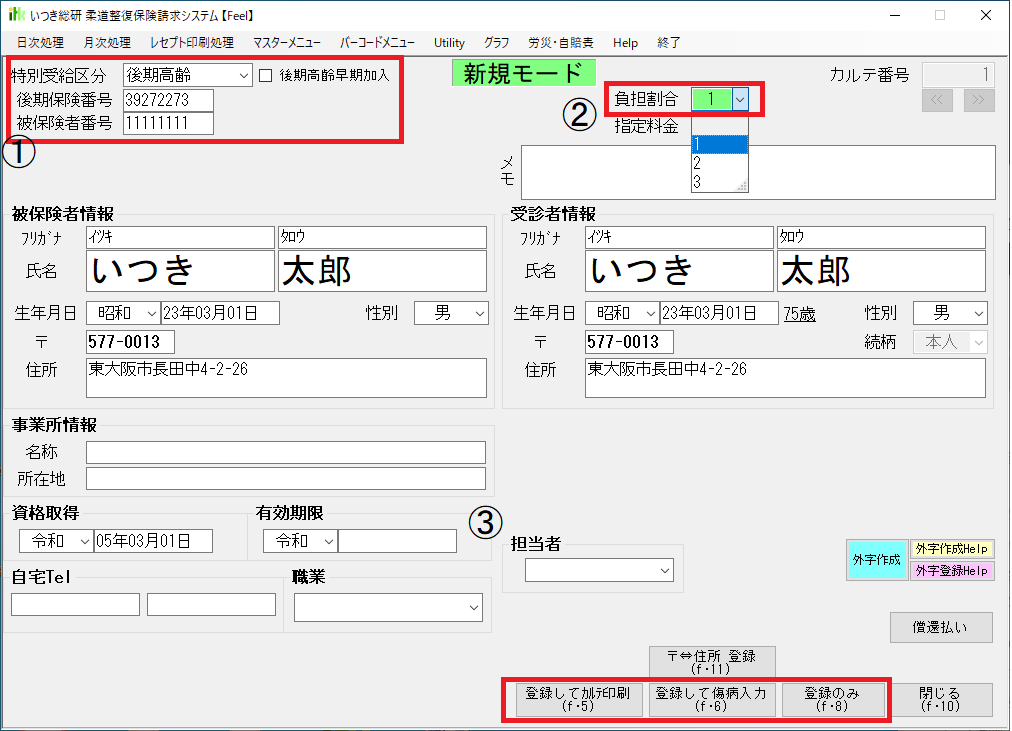1012x731 pixels.
Task: Open the 外字登録Help pink button
Action: click(953, 570)
